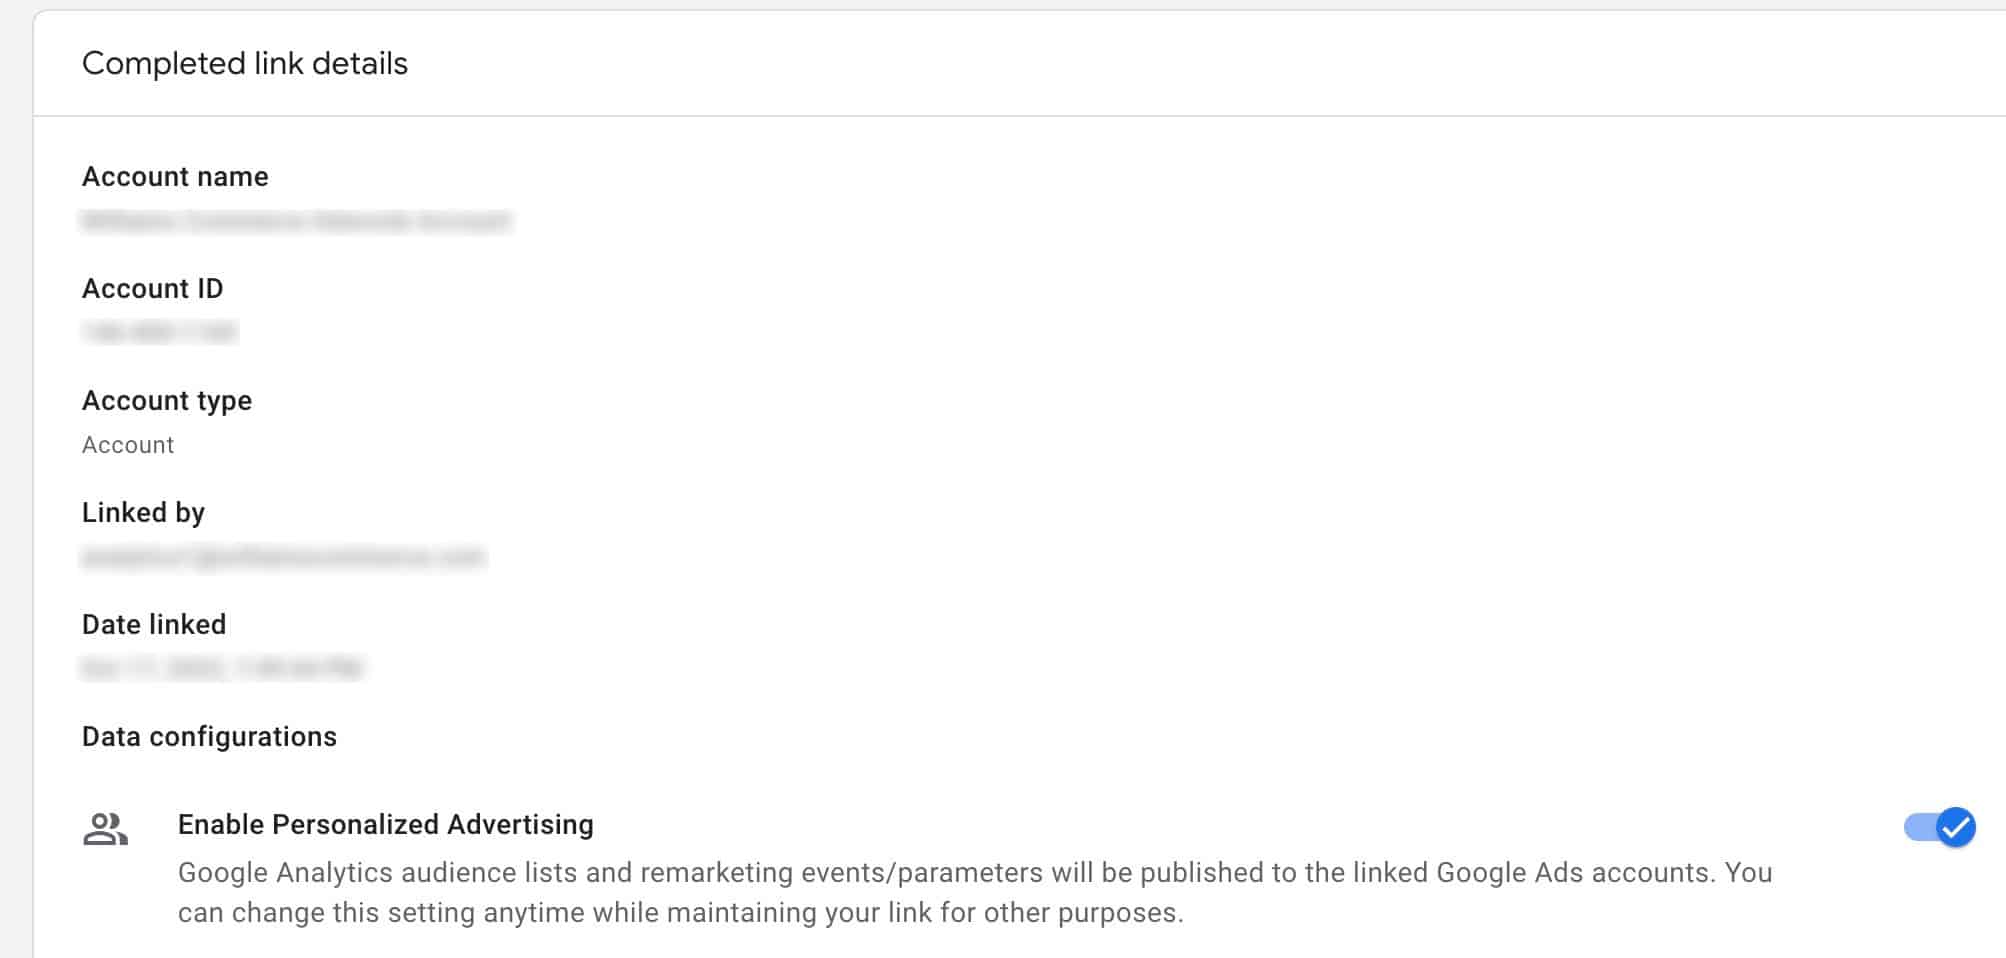This screenshot has height=958, width=2006.
Task: Click the Account value under Account type
Action: click(128, 445)
